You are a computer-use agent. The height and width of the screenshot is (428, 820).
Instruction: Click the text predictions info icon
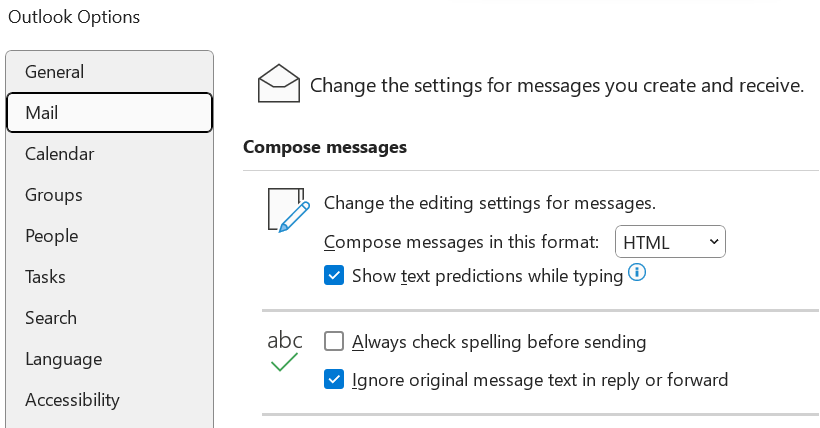tap(636, 272)
